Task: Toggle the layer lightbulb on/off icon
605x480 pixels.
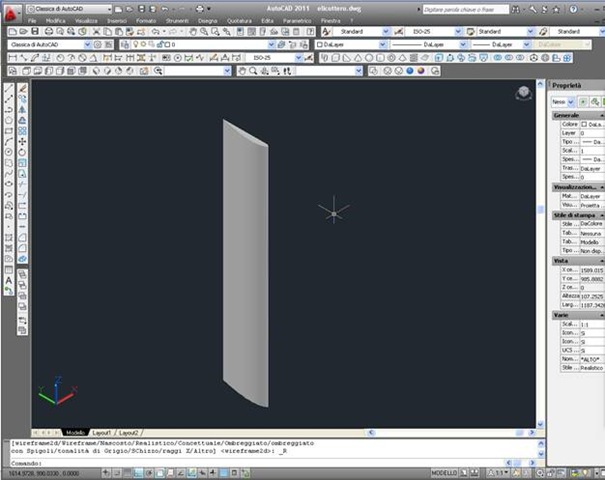Action: point(136,45)
